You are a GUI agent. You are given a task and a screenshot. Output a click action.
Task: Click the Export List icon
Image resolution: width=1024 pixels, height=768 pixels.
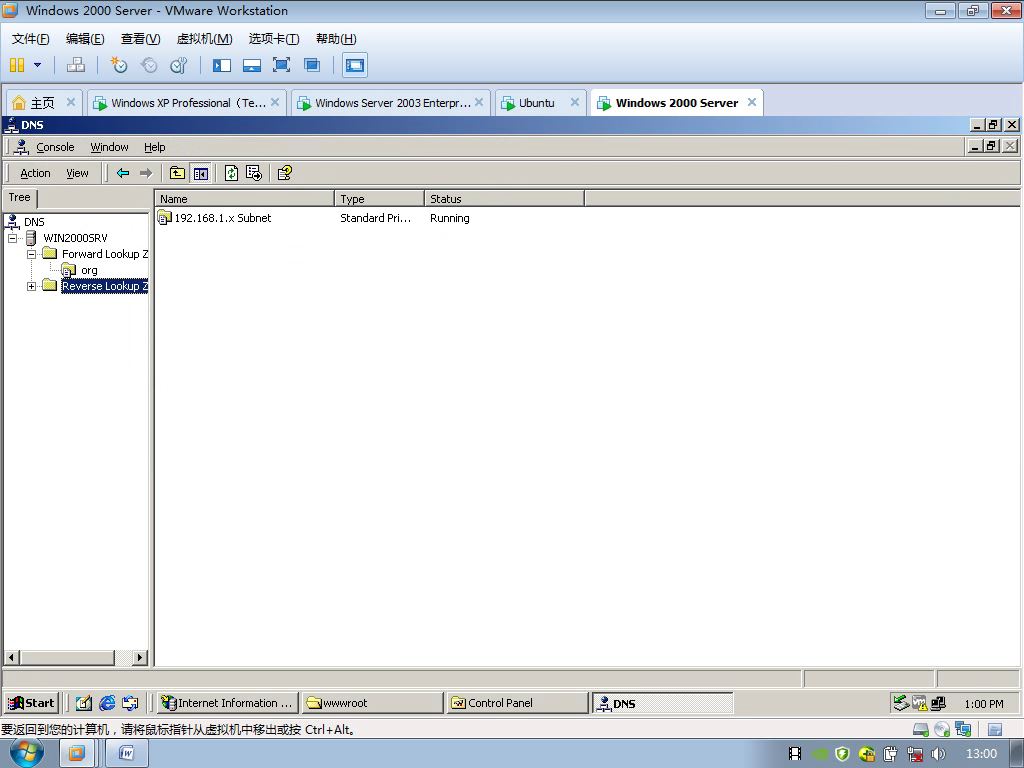click(x=254, y=173)
